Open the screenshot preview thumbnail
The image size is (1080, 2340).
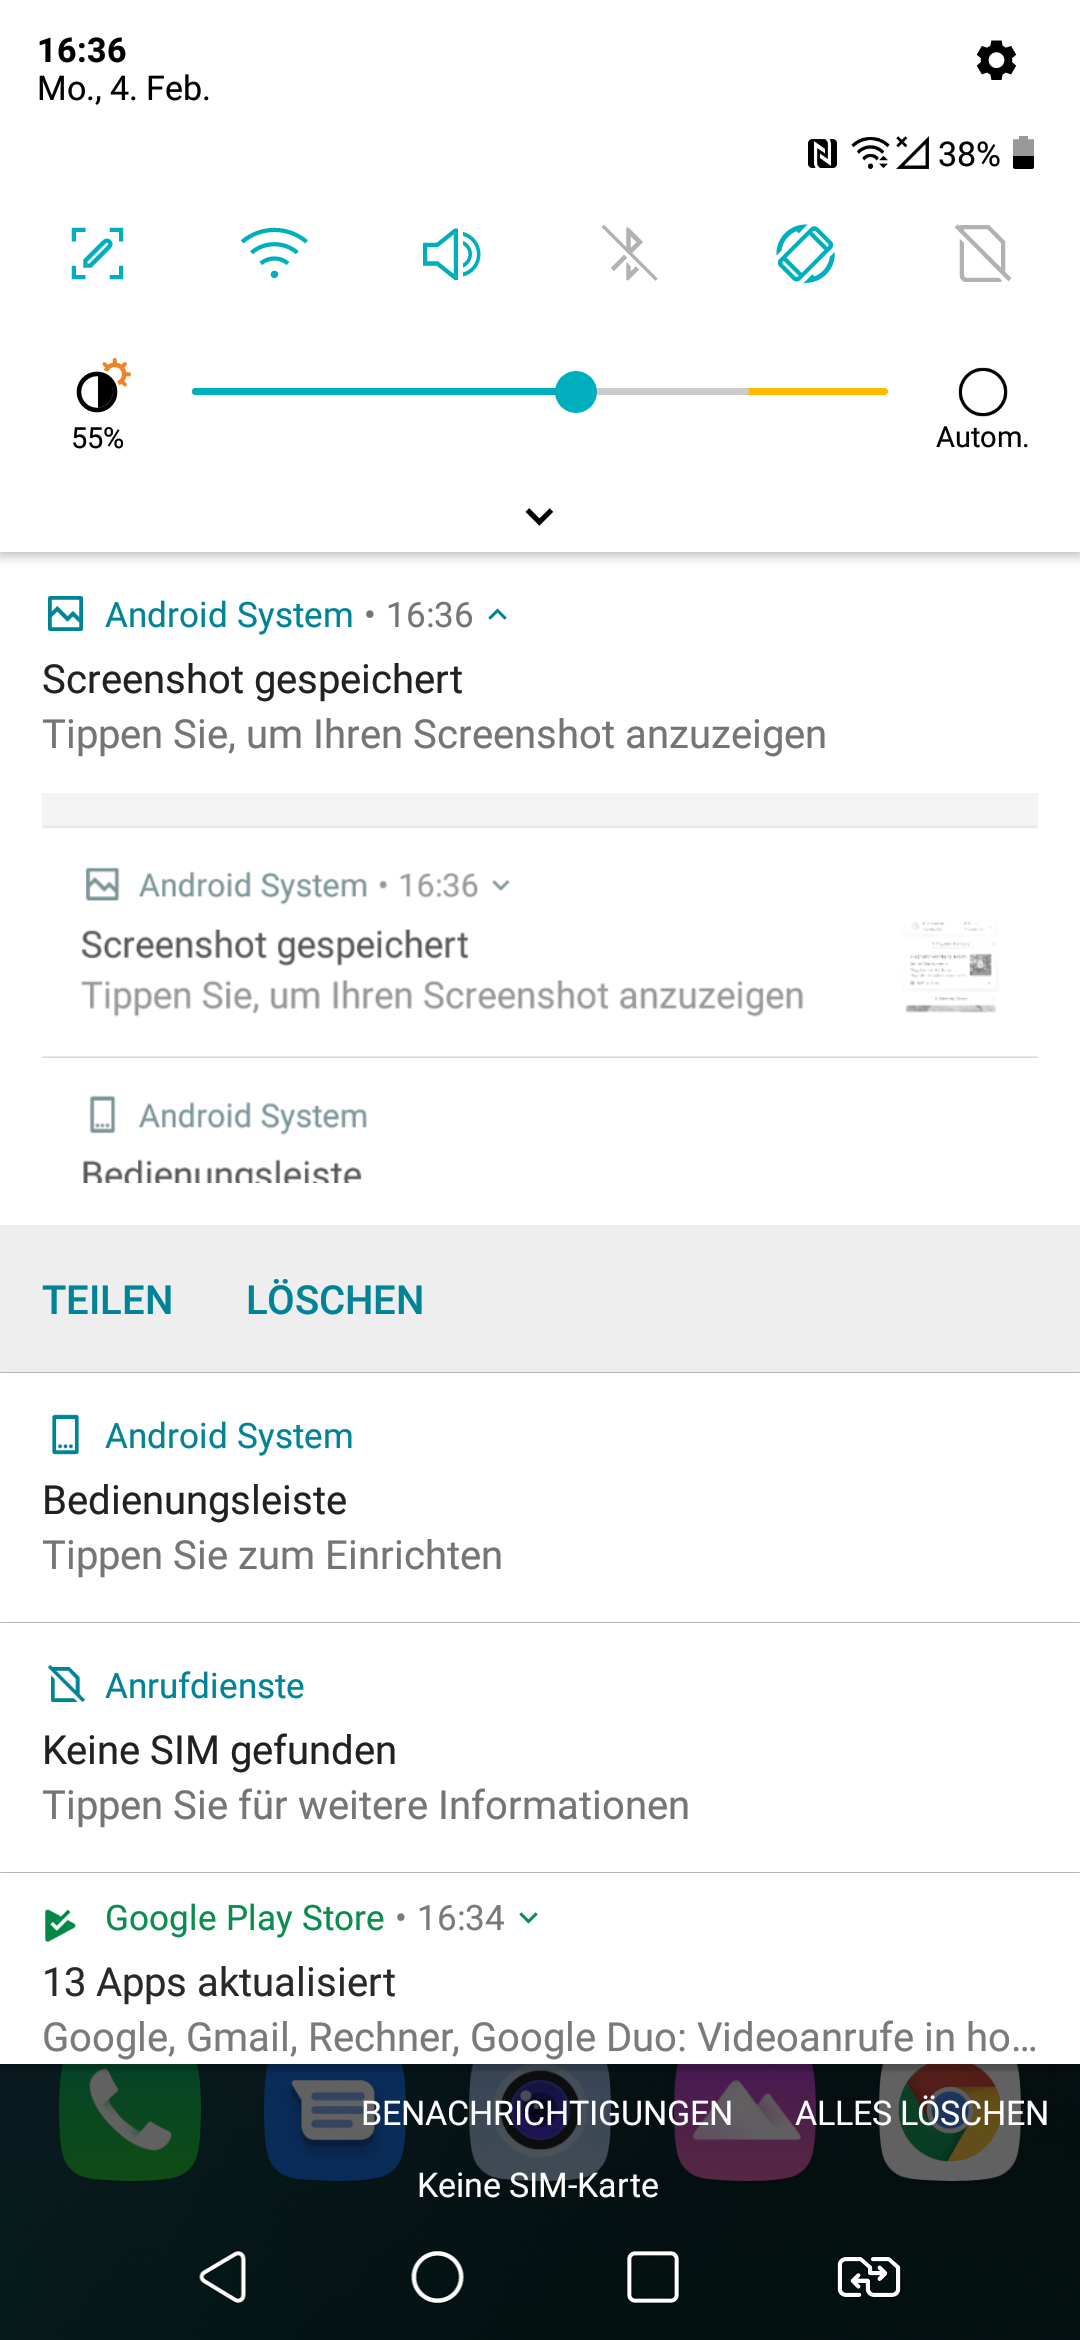(x=950, y=966)
